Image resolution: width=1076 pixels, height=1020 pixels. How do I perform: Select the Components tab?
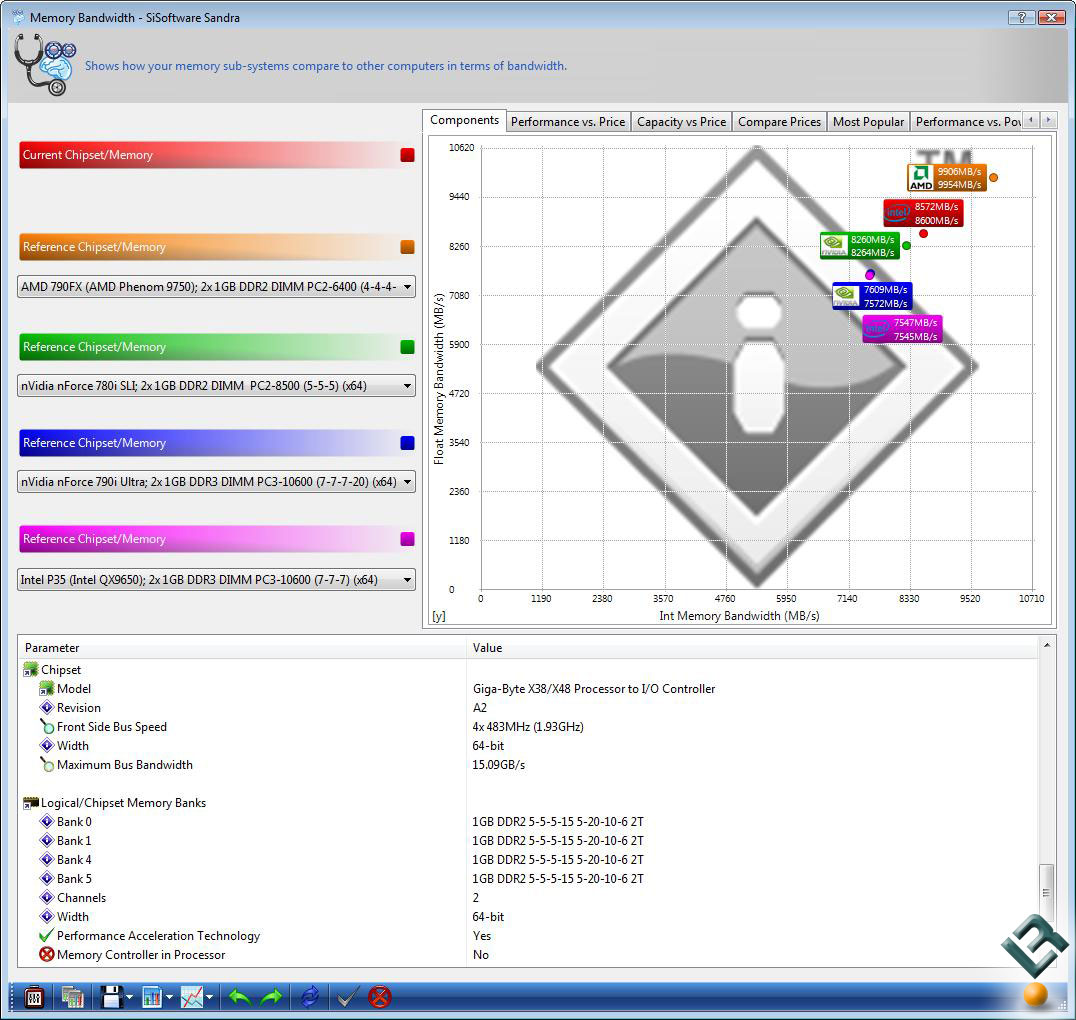pos(465,120)
